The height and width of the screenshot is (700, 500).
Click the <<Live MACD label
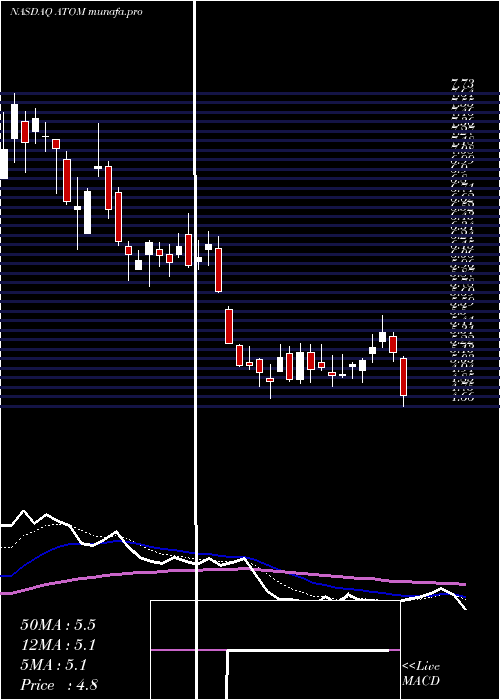(x=421, y=674)
